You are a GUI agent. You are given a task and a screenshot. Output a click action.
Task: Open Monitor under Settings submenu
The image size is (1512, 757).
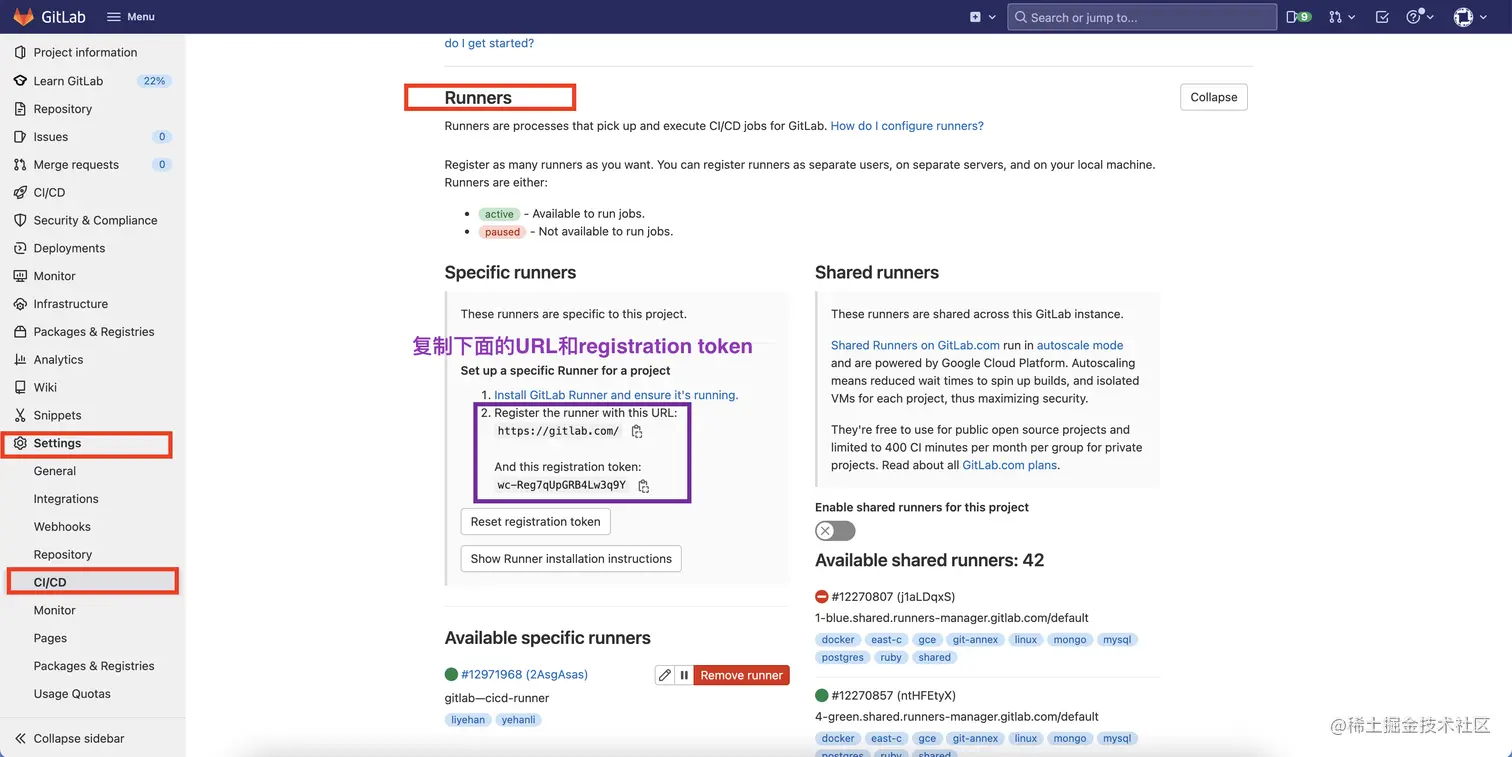55,610
